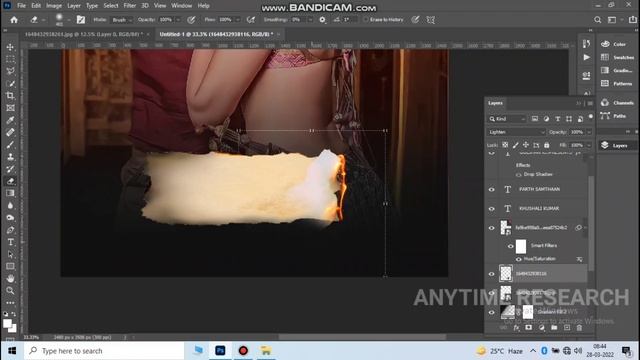640x360 pixels.
Task: Click the delete layer trash icon
Action: coord(579,327)
